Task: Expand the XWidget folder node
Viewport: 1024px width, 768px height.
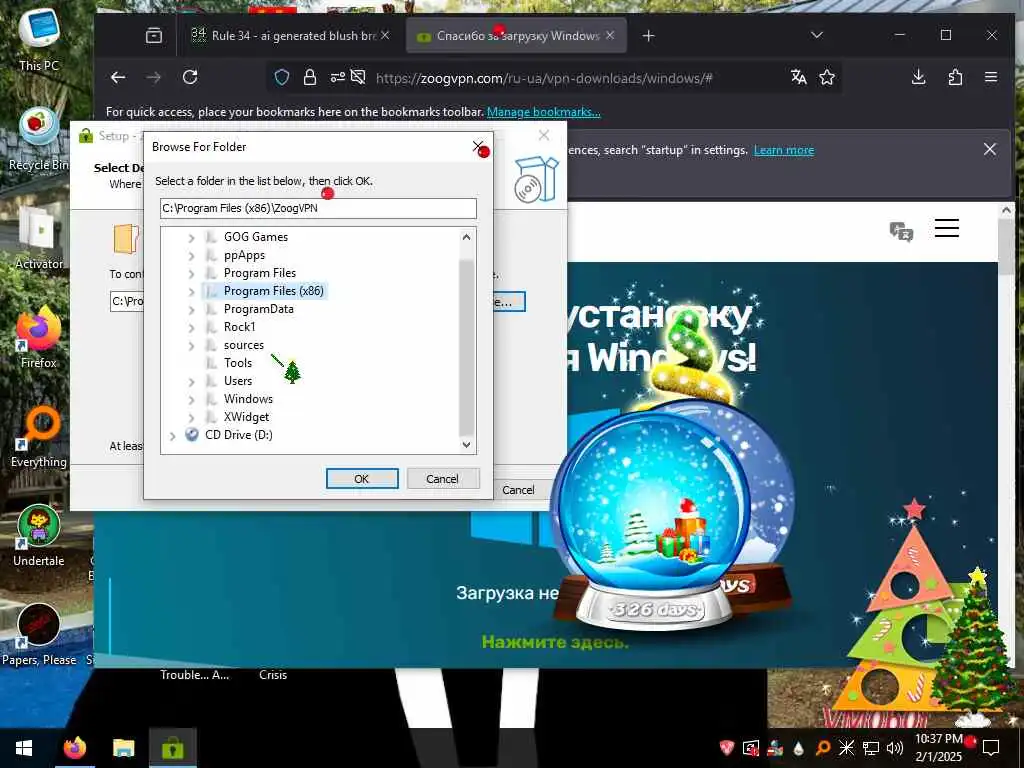Action: [x=191, y=417]
